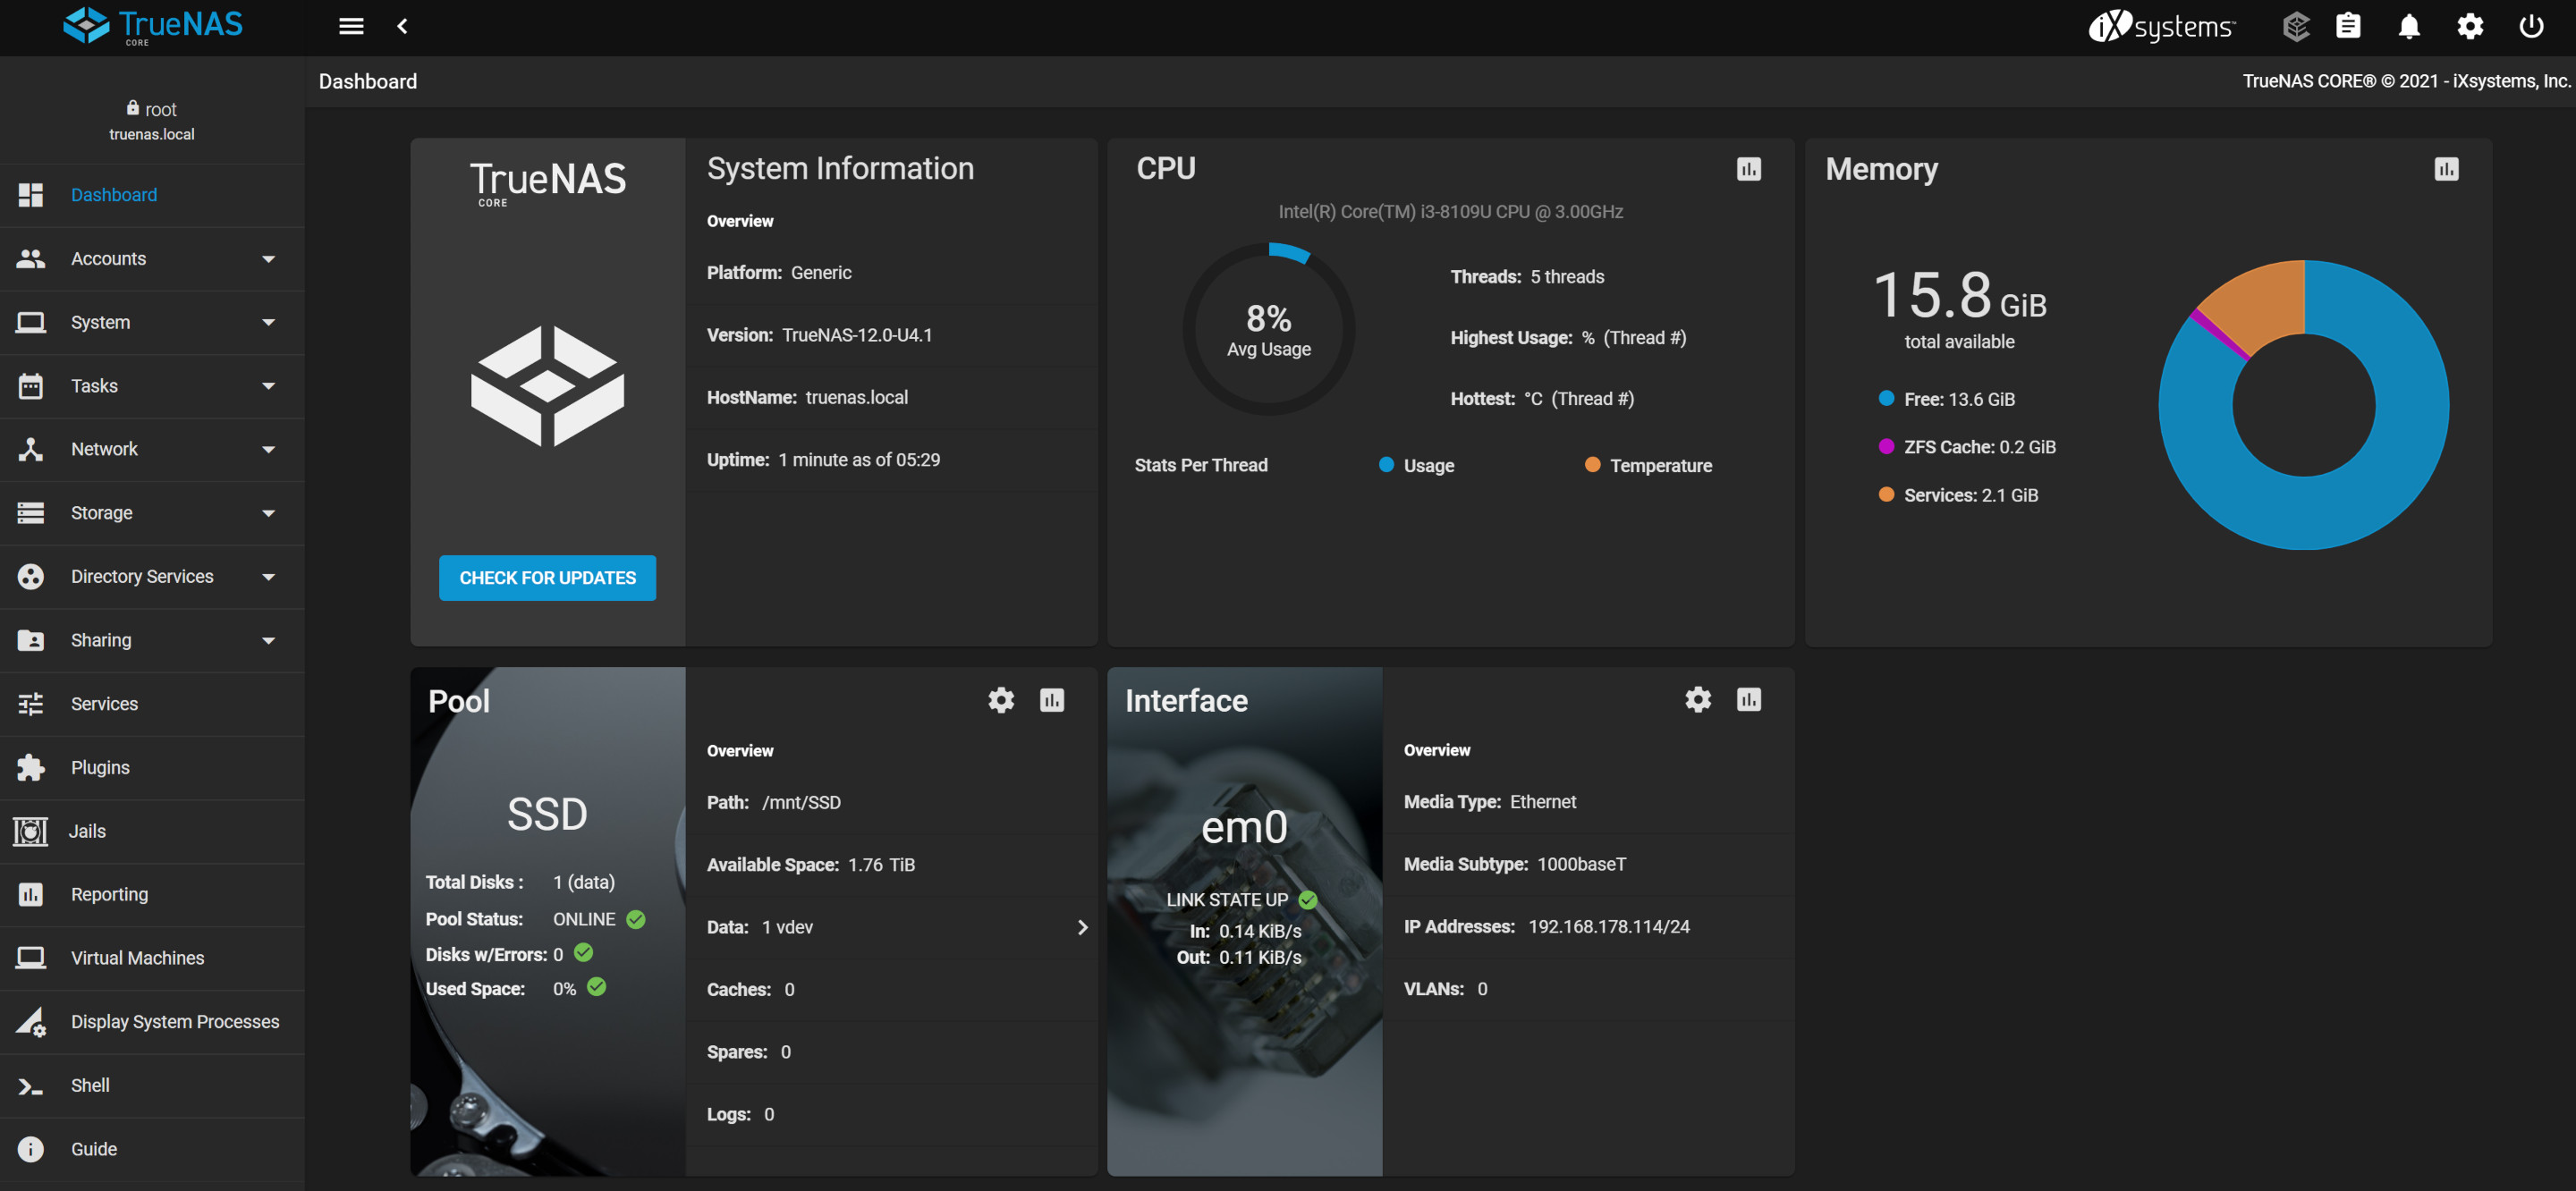The image size is (2576, 1191).
Task: Open Interface reports chart icon
Action: click(x=1748, y=699)
